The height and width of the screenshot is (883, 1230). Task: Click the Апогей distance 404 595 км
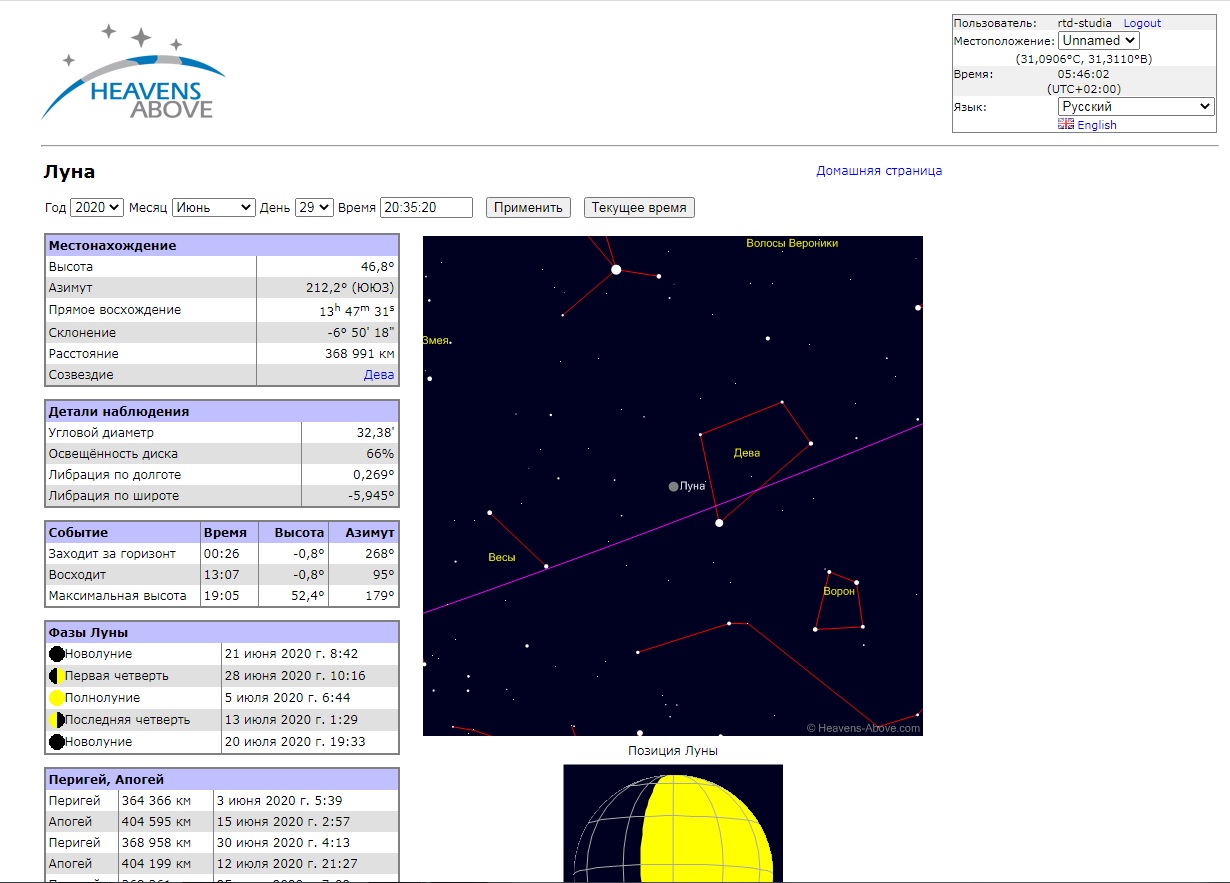coord(156,822)
